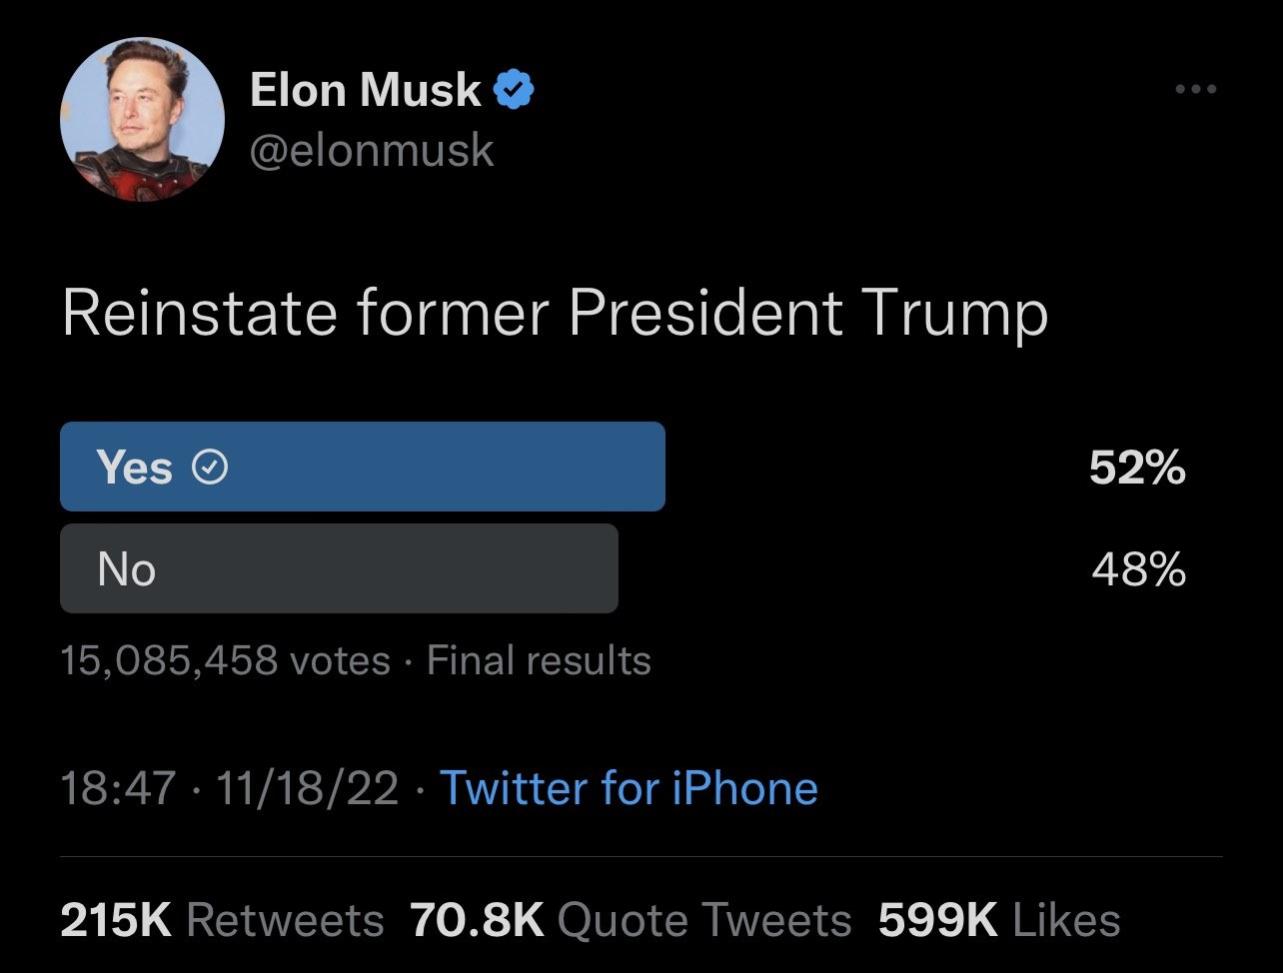
Task: Open the 70.8K Quote Tweets
Action: pyautogui.click(x=630, y=920)
